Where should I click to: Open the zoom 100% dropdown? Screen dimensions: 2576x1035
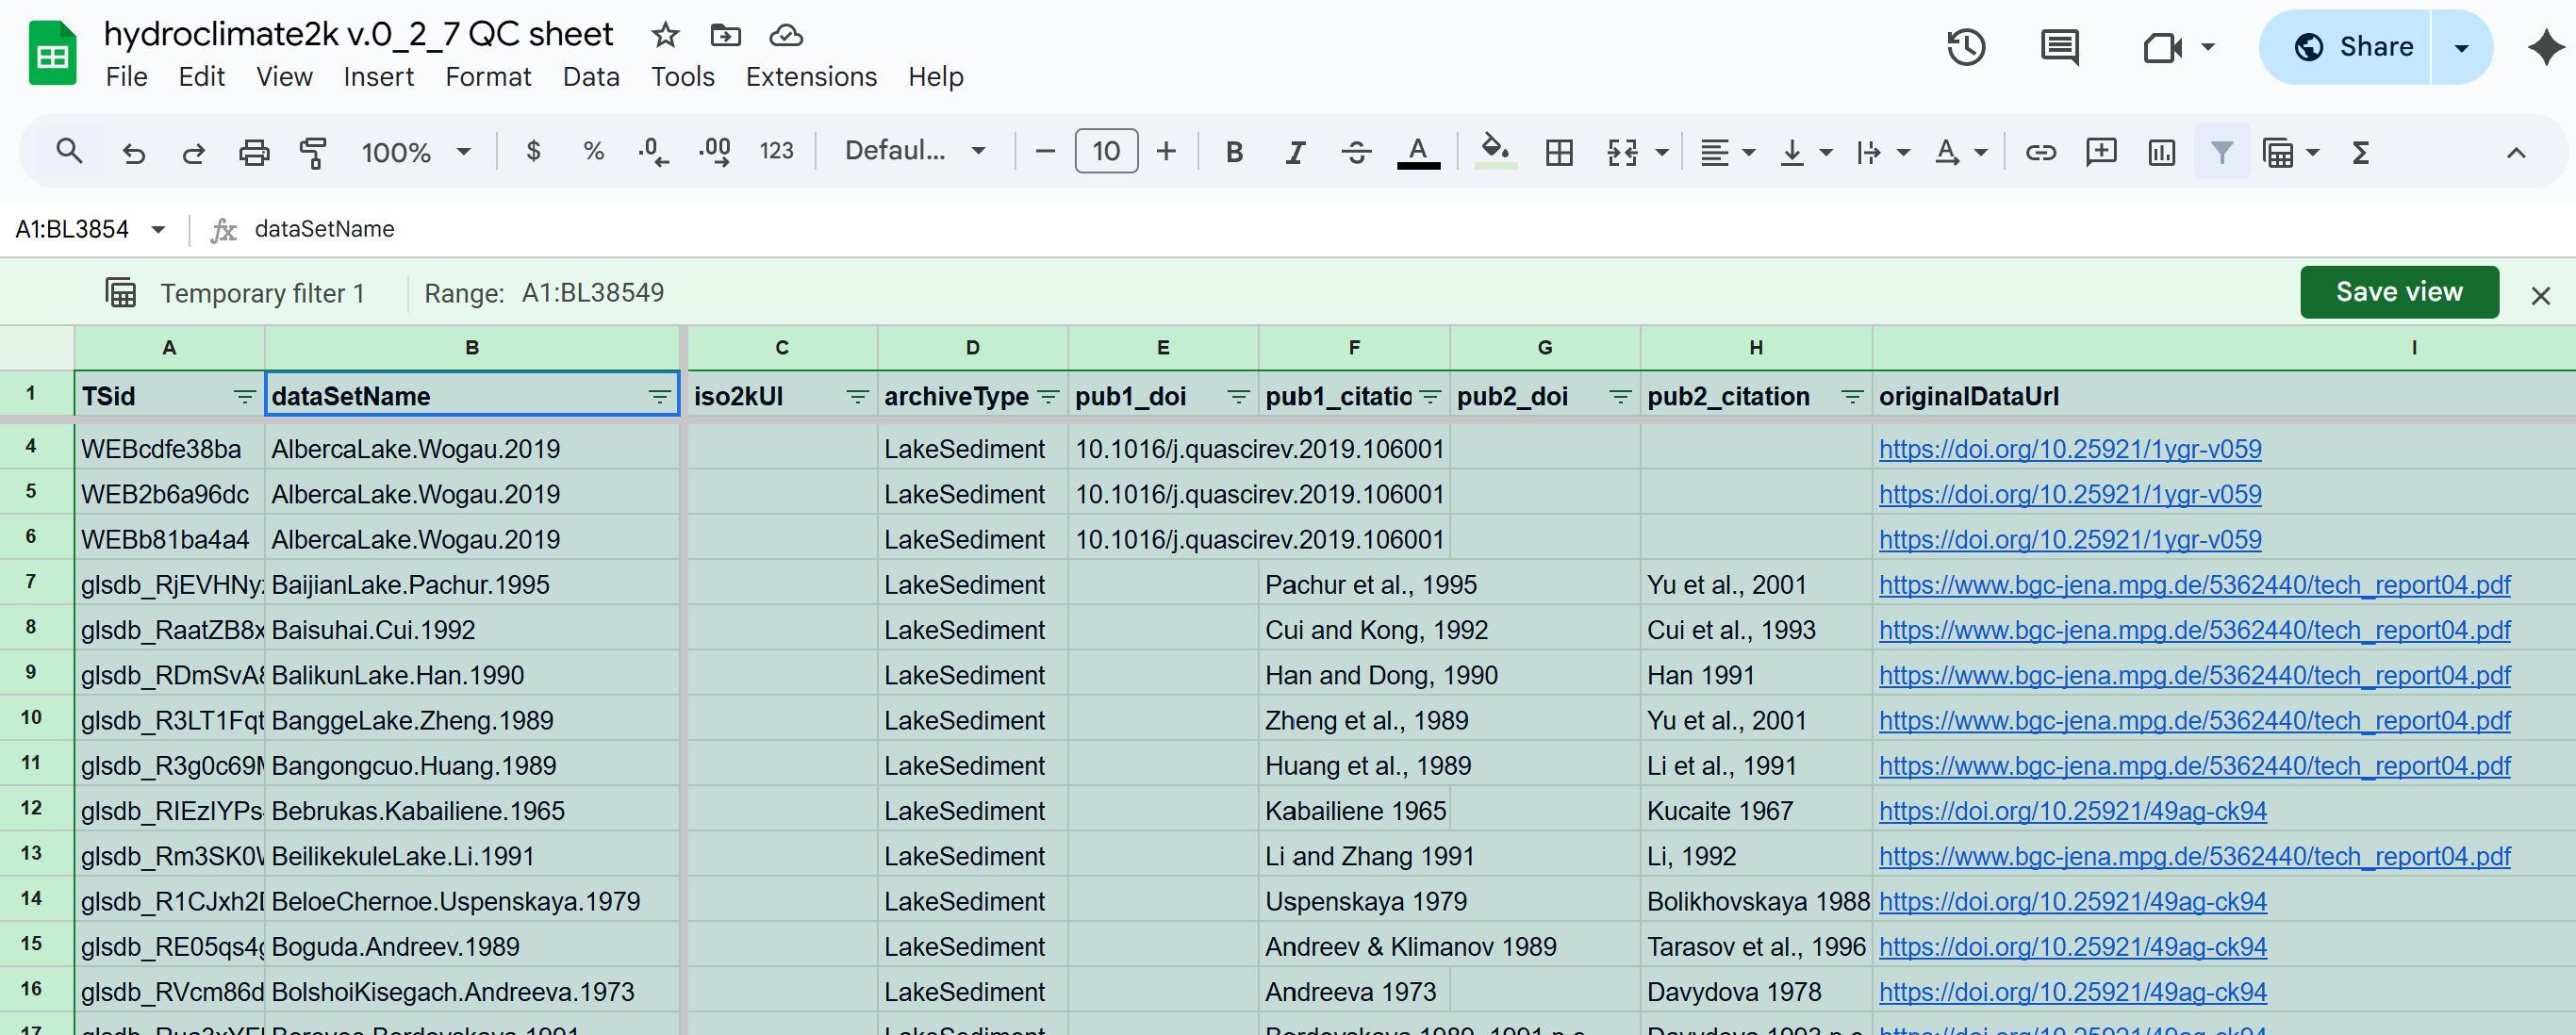coord(415,152)
